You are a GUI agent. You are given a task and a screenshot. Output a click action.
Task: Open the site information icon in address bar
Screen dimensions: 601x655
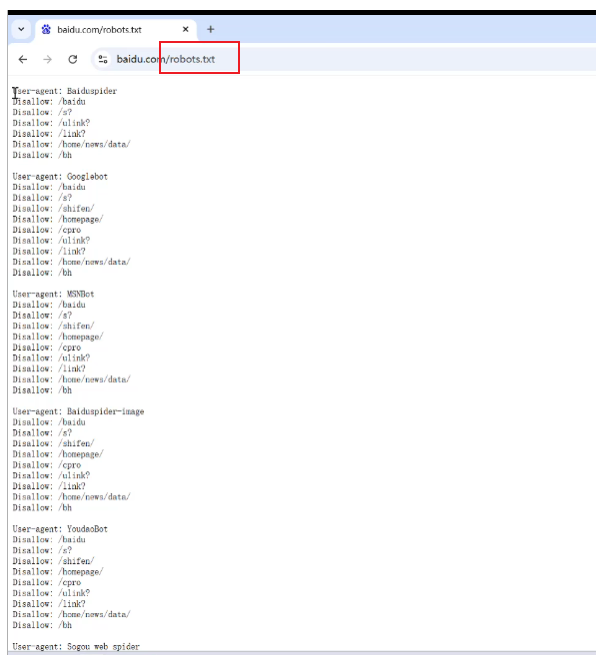(x=103, y=59)
